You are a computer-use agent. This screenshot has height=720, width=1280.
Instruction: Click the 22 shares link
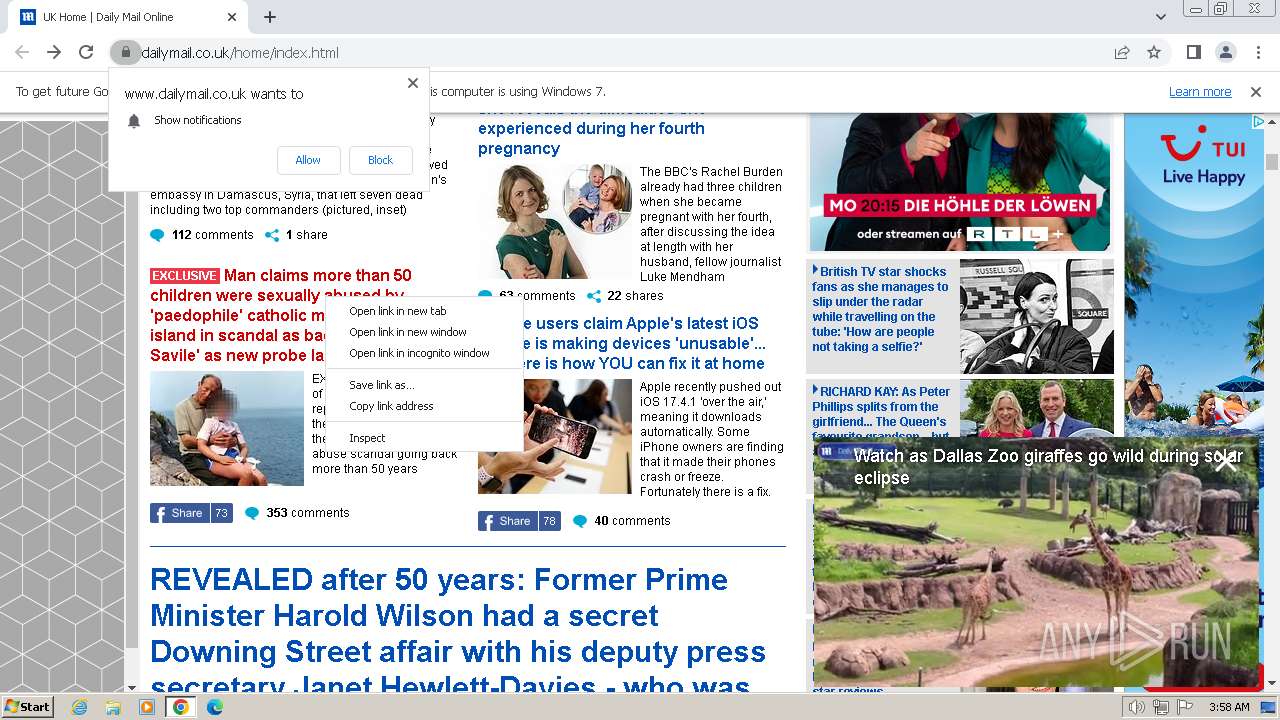[x=624, y=296]
